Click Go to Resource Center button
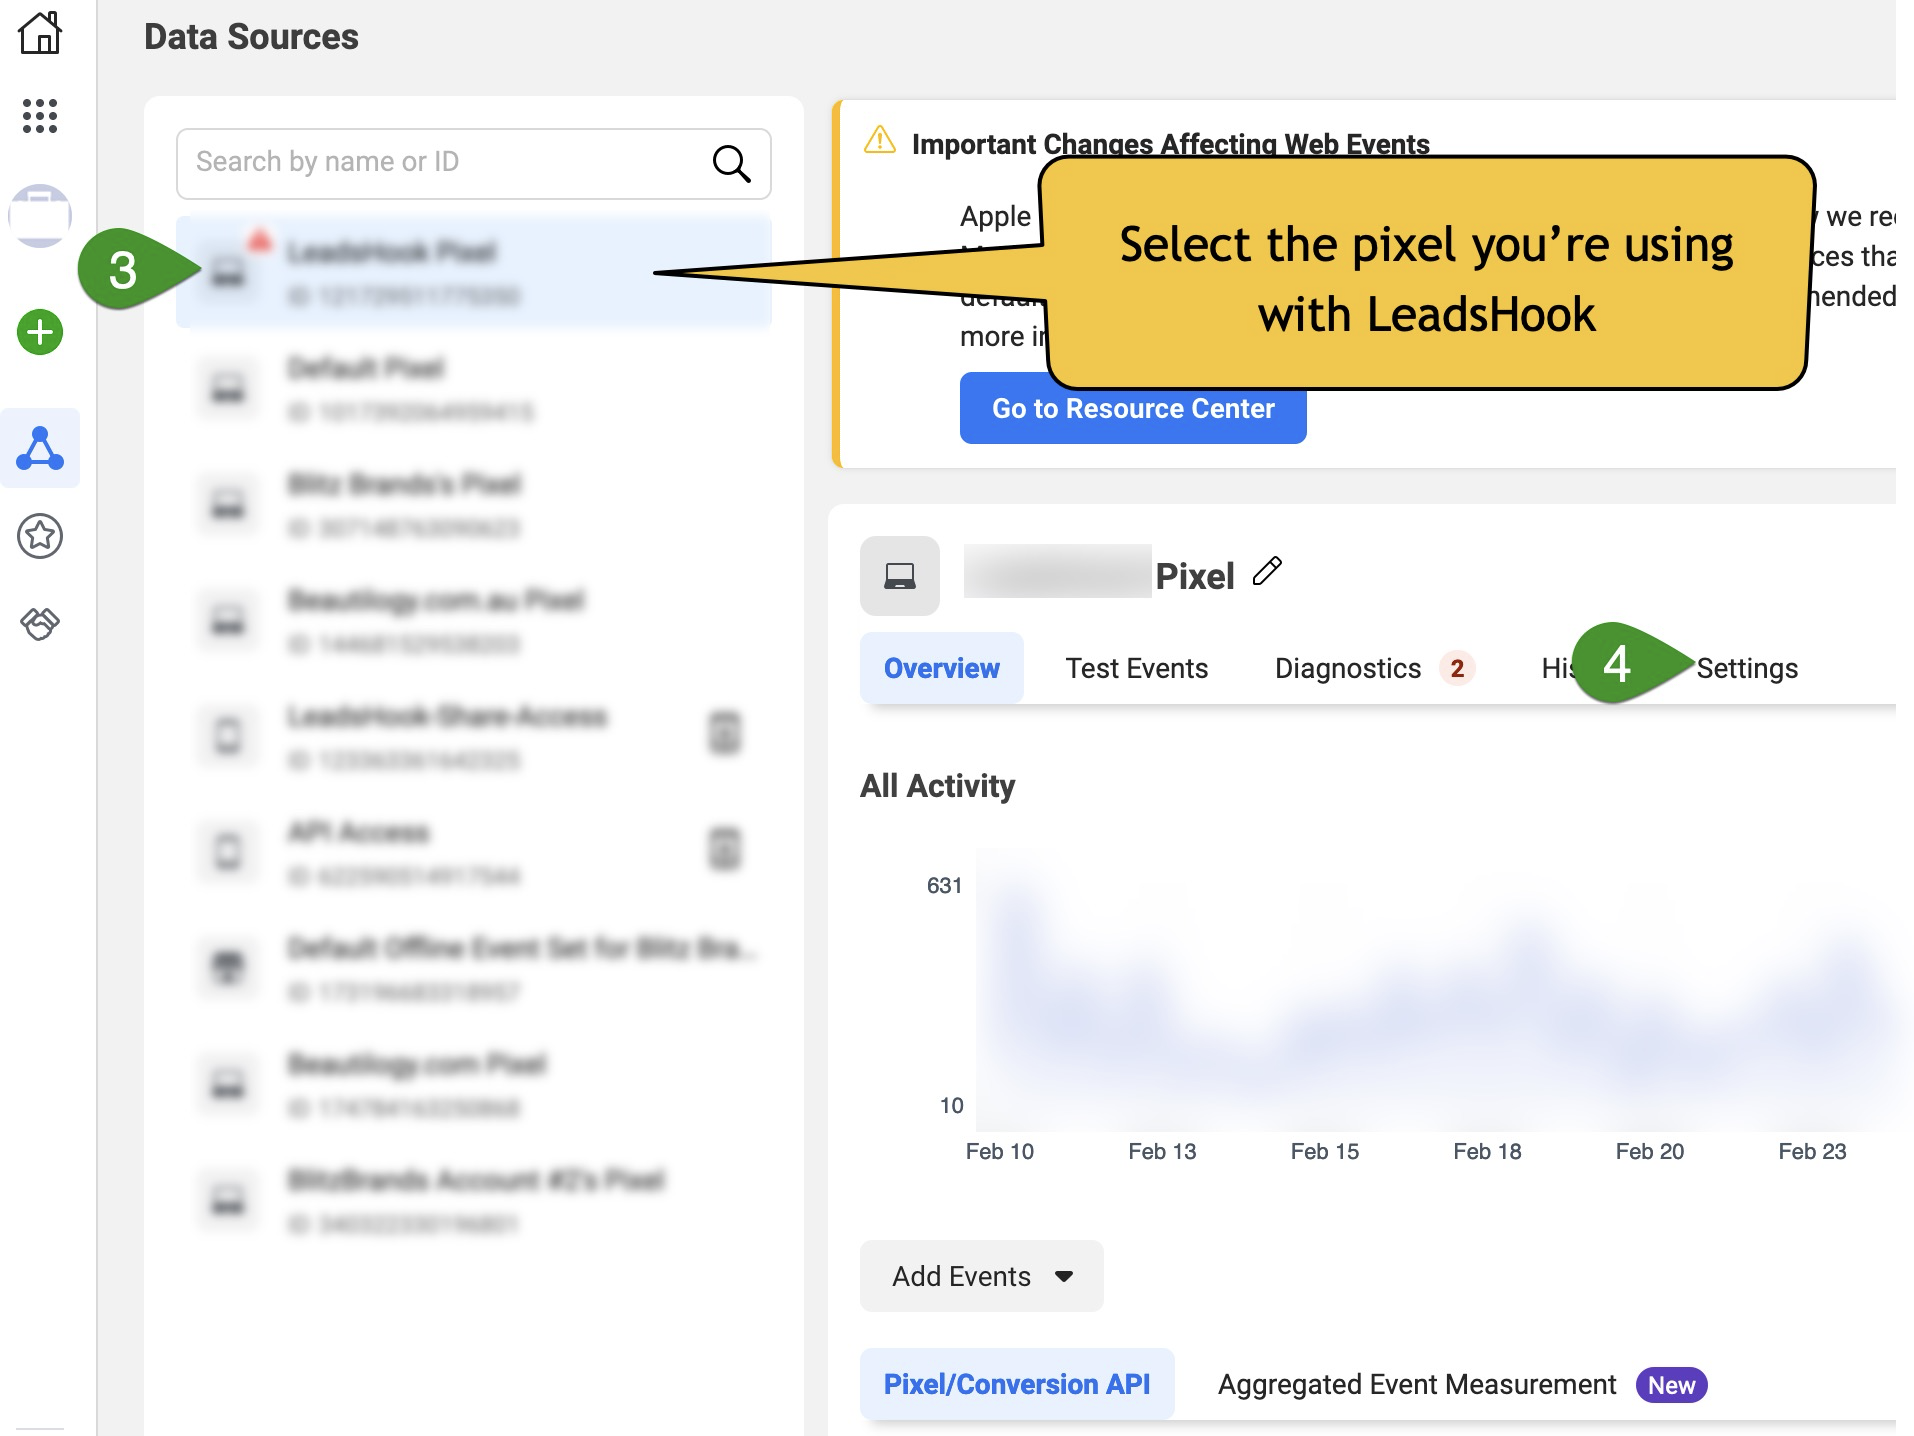This screenshot has width=1914, height=1436. tap(1133, 408)
